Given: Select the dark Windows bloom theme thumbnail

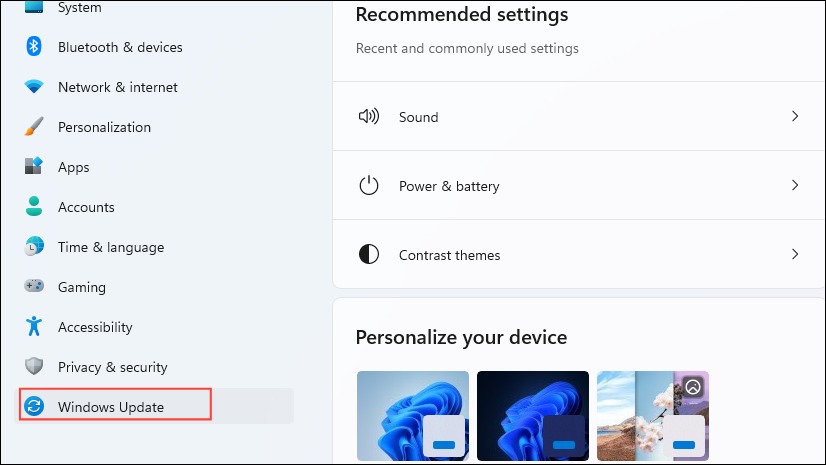Looking at the screenshot, I should click(533, 416).
